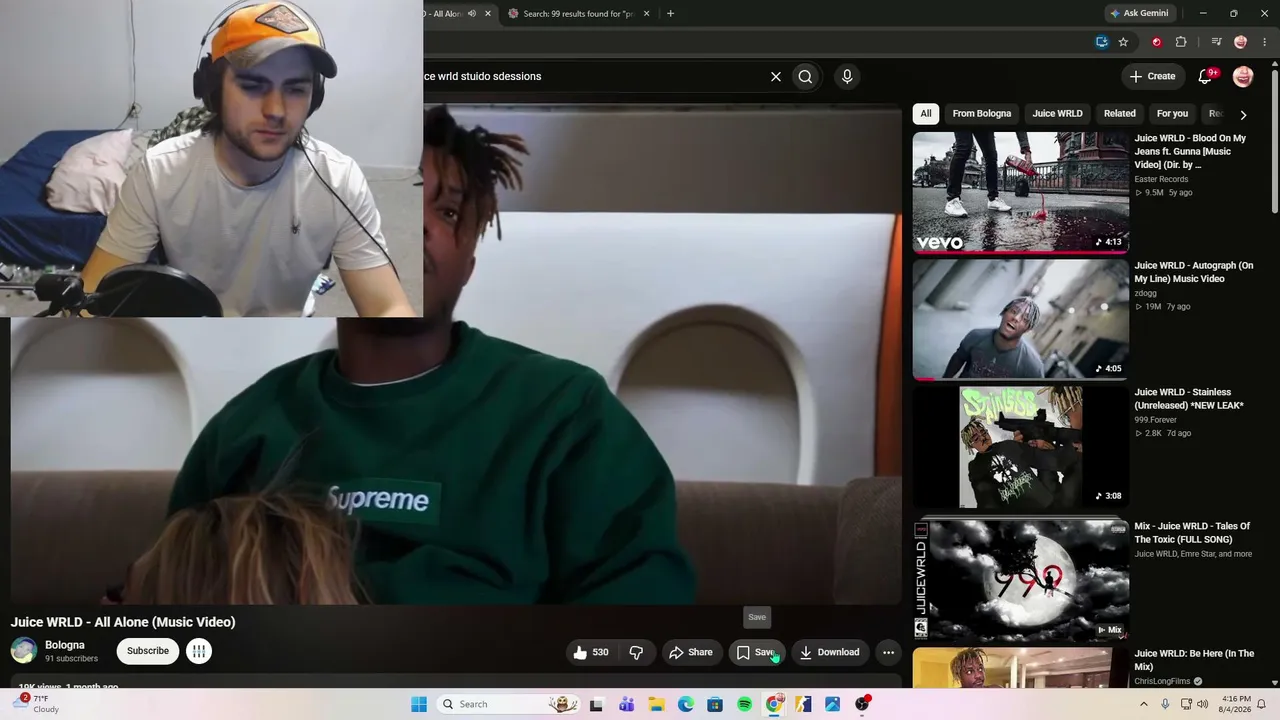
Task: Open Juice WRLD: Be Here title
Action: pos(1194,660)
